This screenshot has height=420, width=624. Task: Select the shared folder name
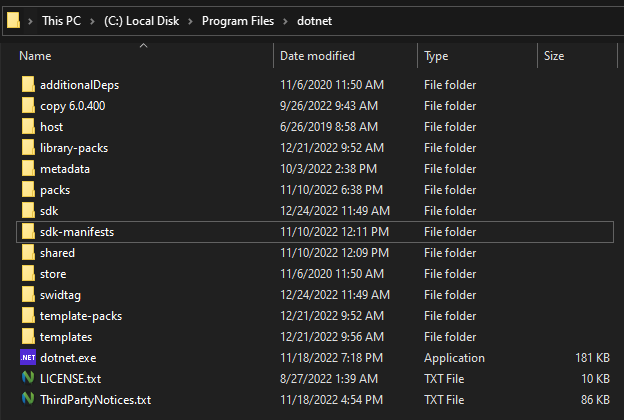click(x=57, y=253)
